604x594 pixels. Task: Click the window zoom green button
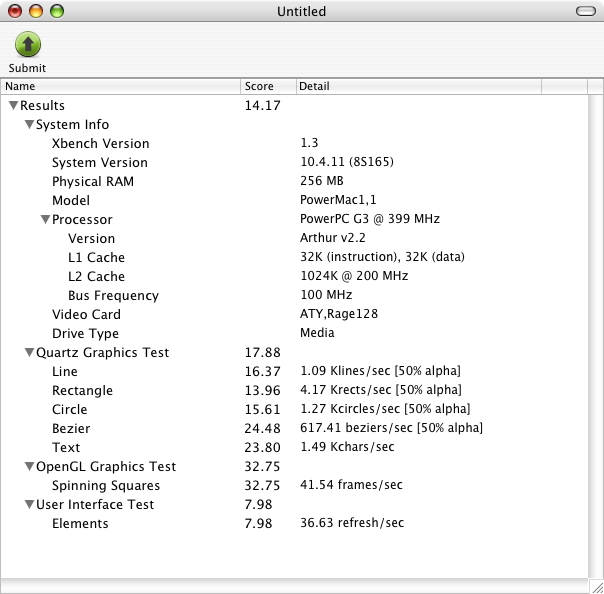[x=57, y=11]
